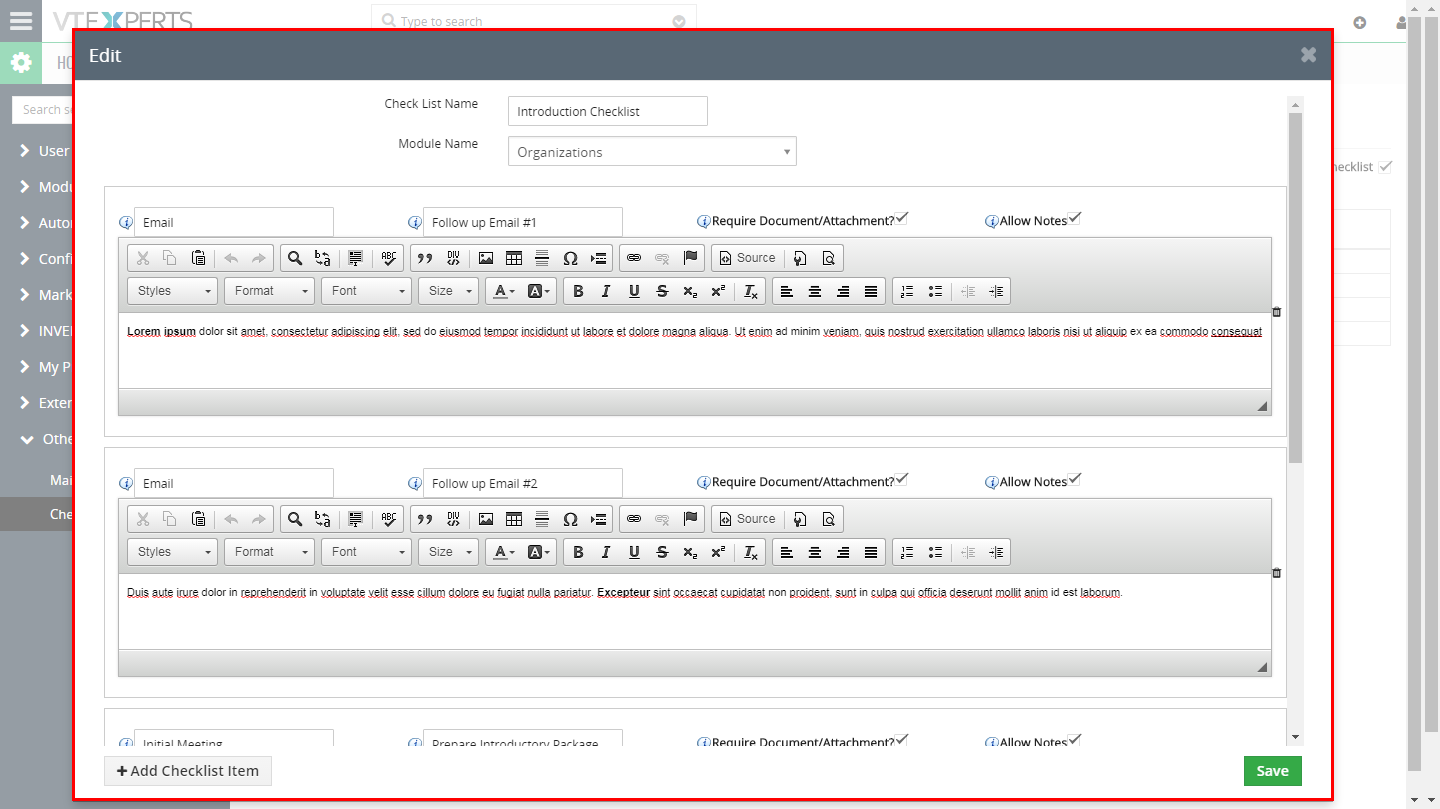
Task: Toggle the checklist checkbox in the background page
Action: click(1385, 166)
